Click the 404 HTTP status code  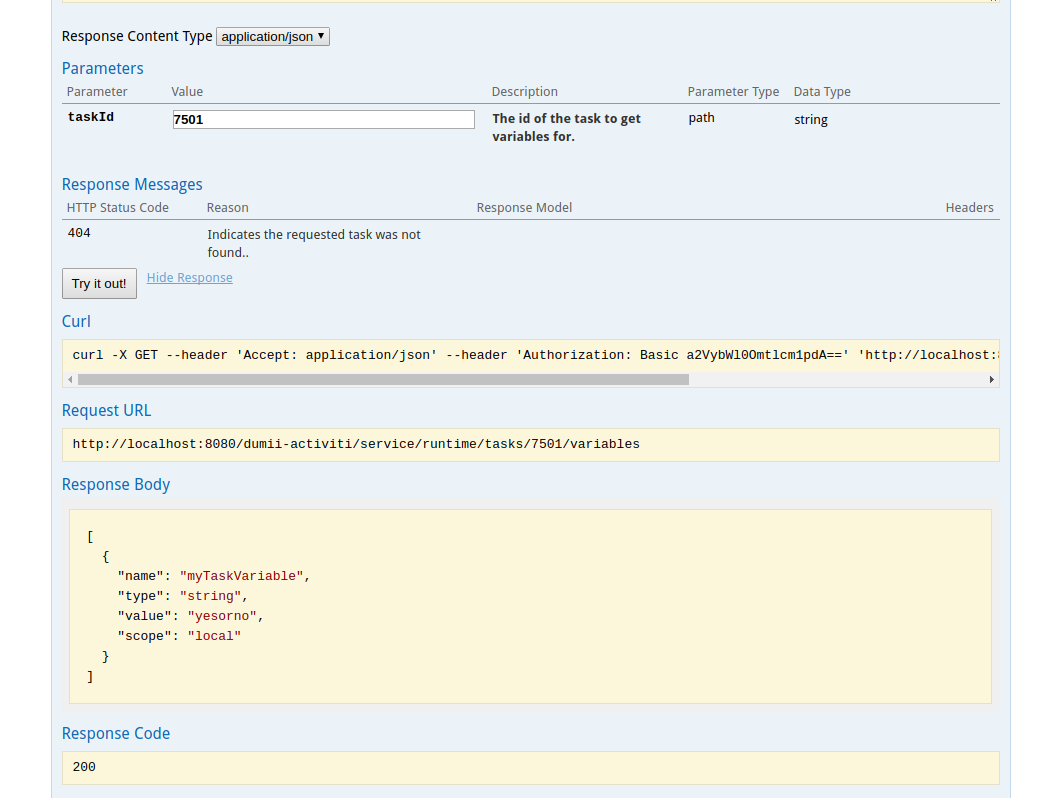tap(79, 233)
